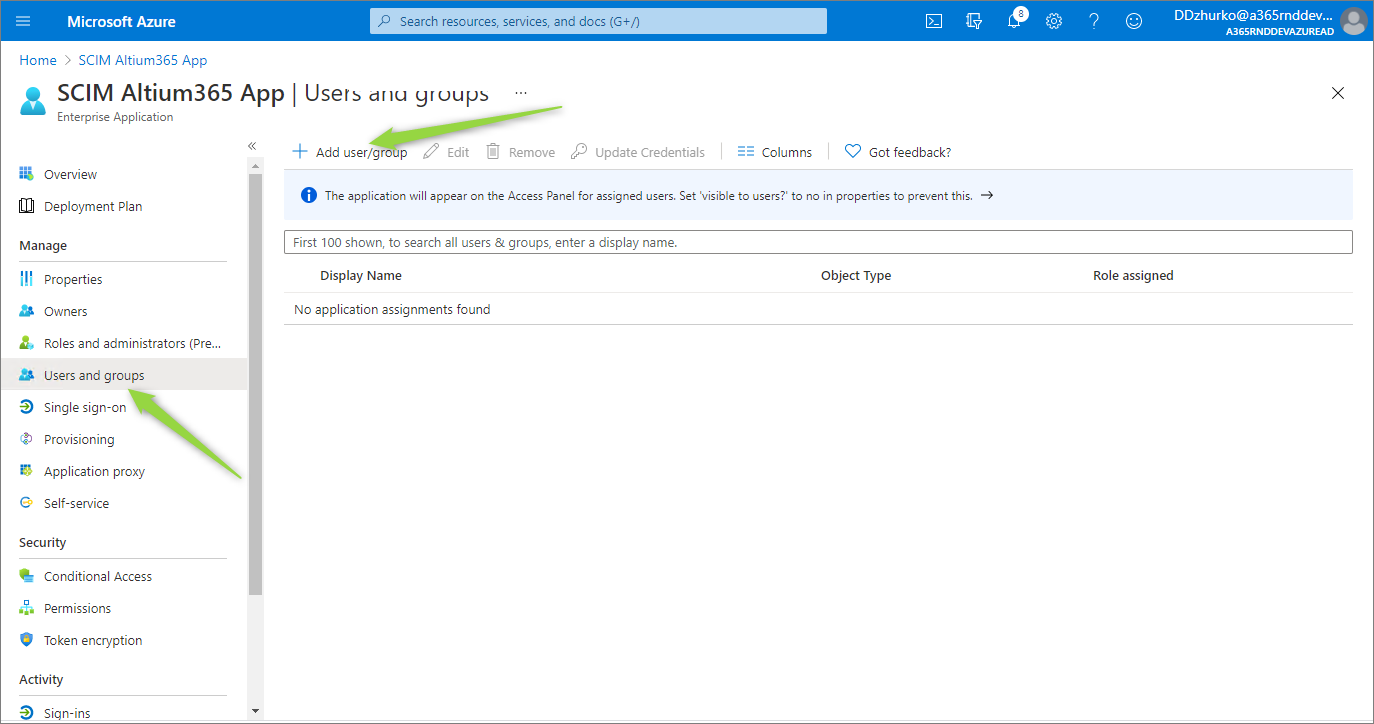Open the Provisioning menu item
Image resolution: width=1374 pixels, height=724 pixels.
(79, 439)
